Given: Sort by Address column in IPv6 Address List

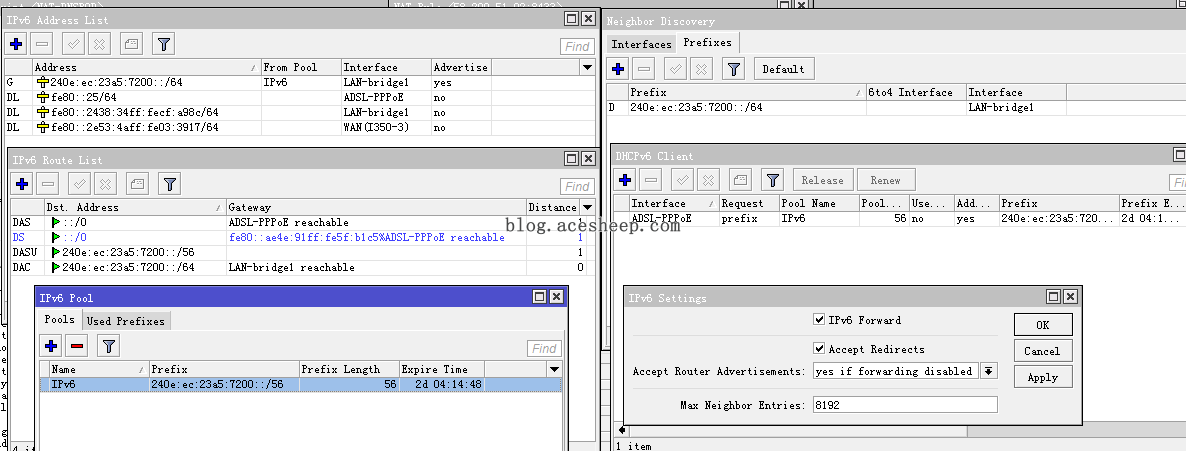Looking at the screenshot, I should click(x=147, y=67).
